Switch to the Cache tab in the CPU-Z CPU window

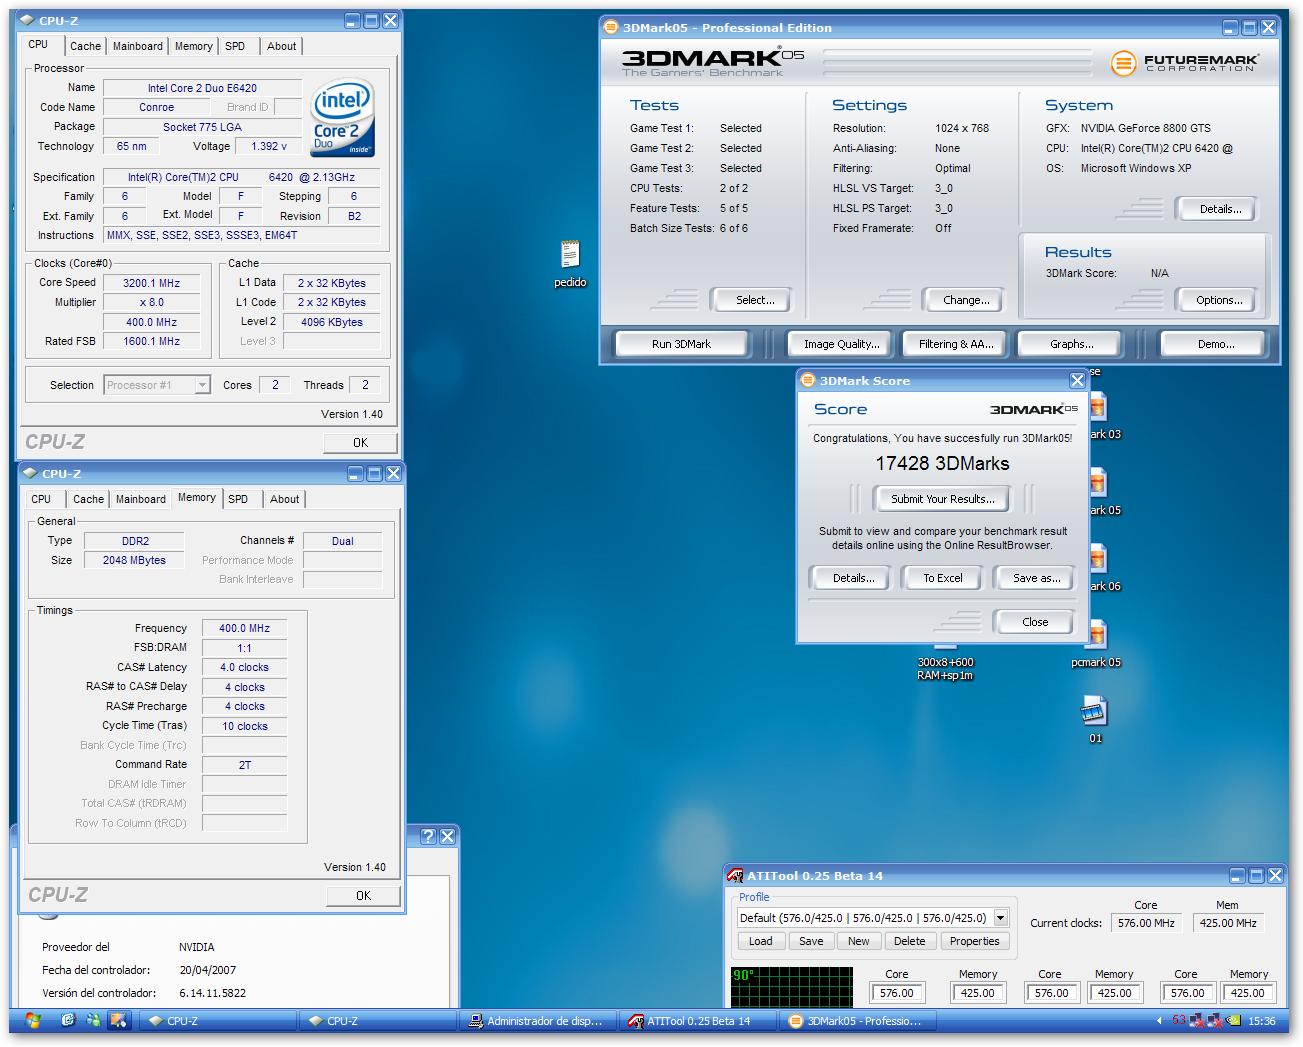tap(85, 46)
